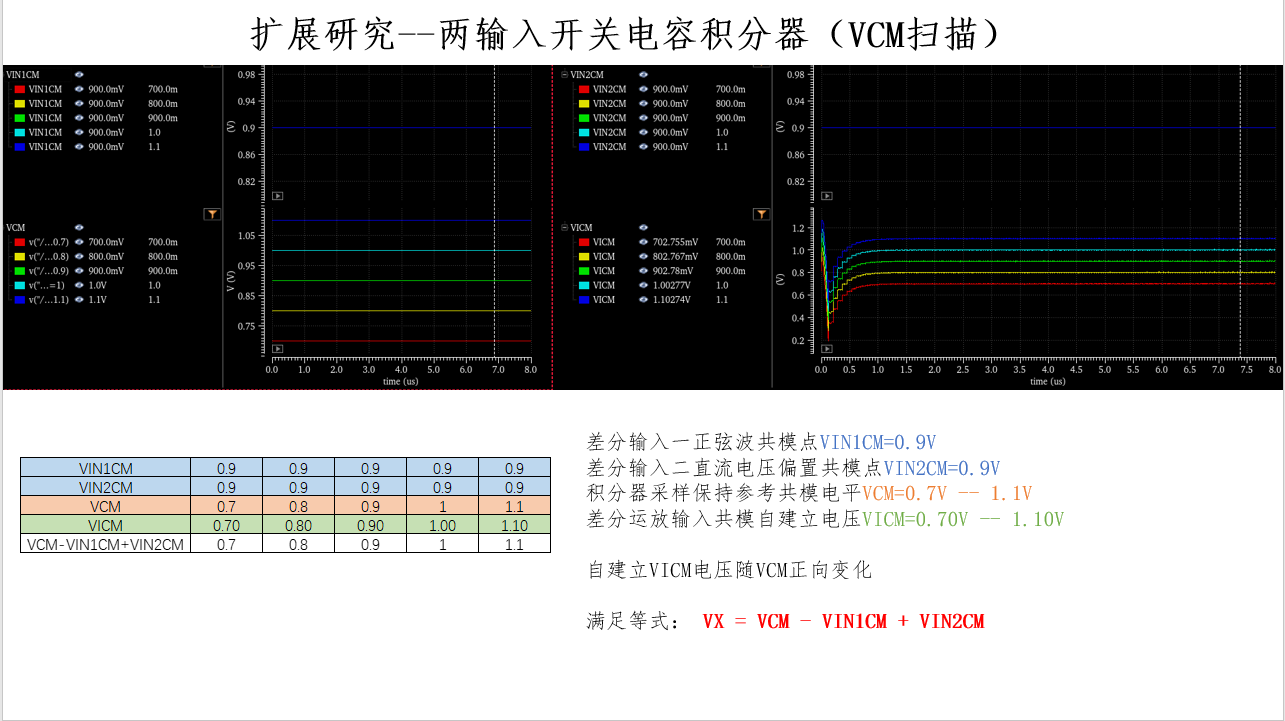The height and width of the screenshot is (721, 1285).
Task: Click the table cell reading 0.70
Action: (x=227, y=525)
